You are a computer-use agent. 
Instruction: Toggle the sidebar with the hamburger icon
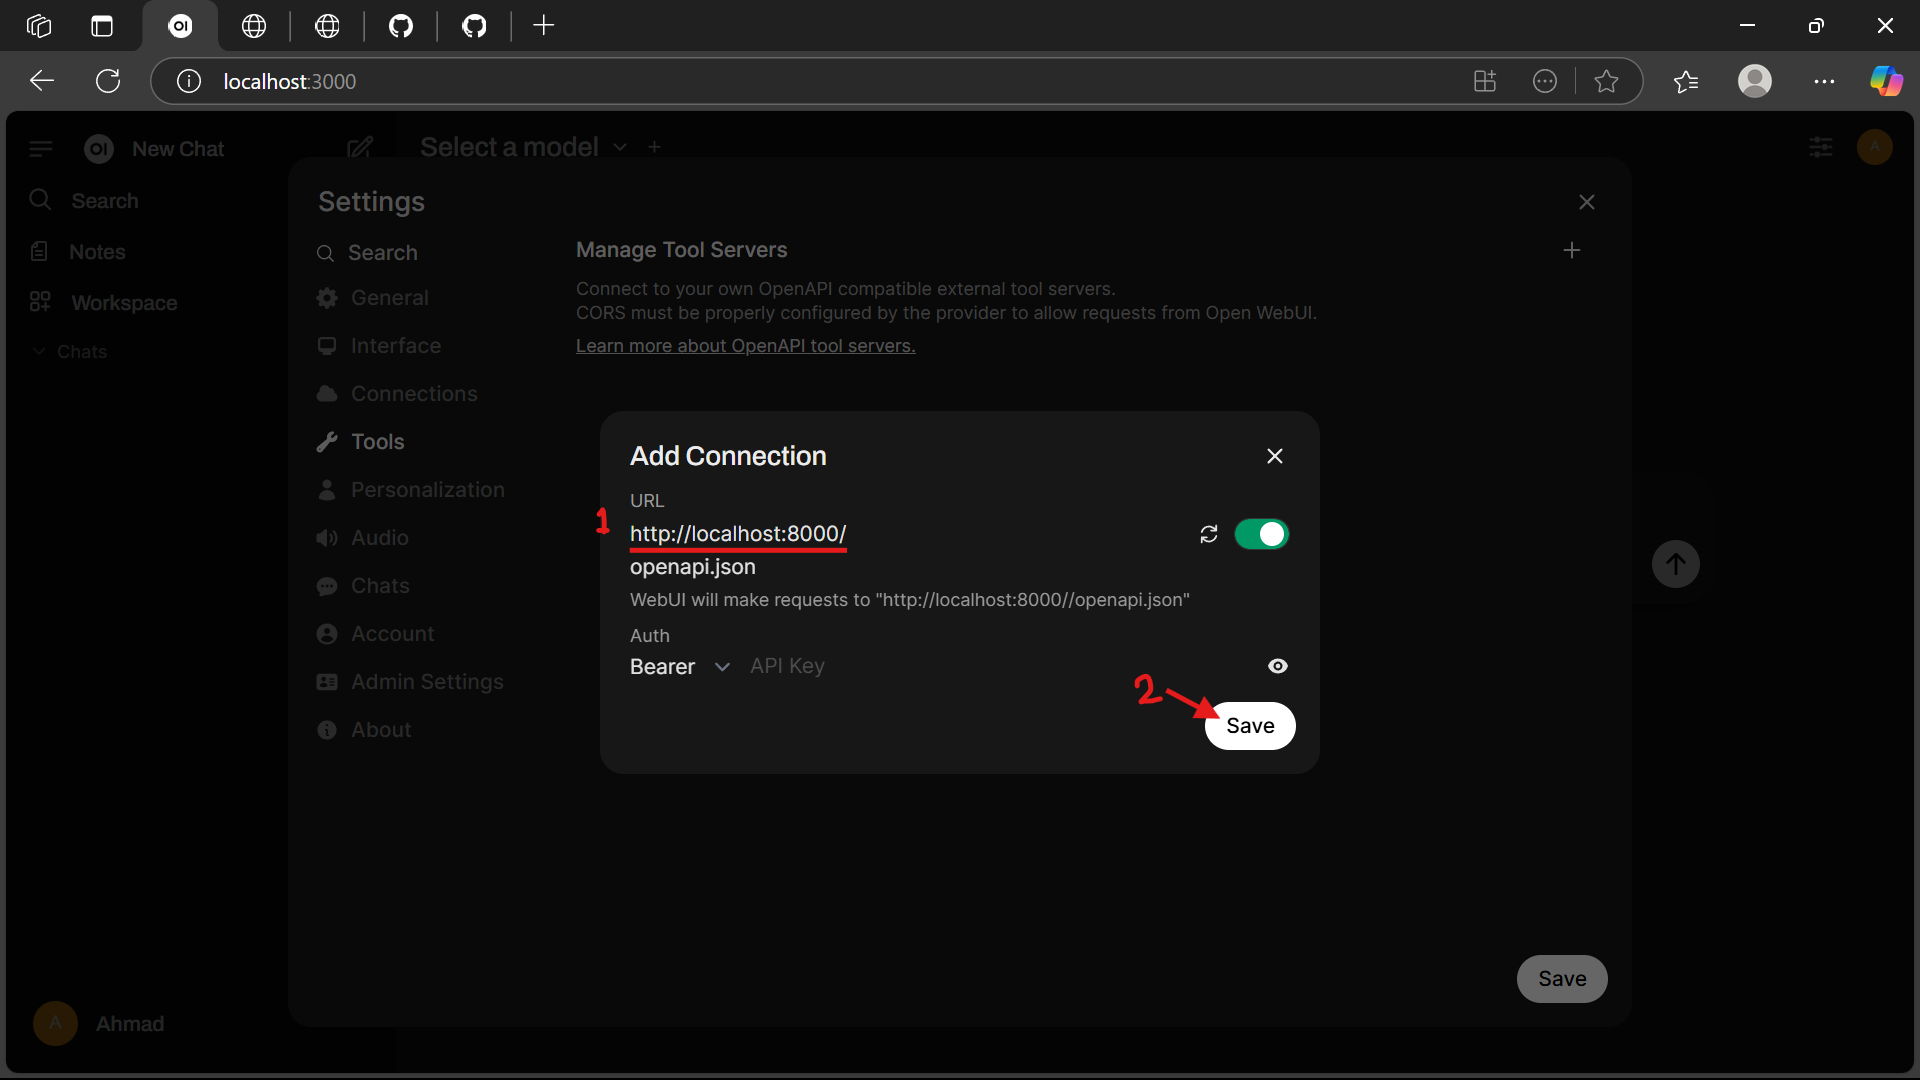[x=40, y=149]
